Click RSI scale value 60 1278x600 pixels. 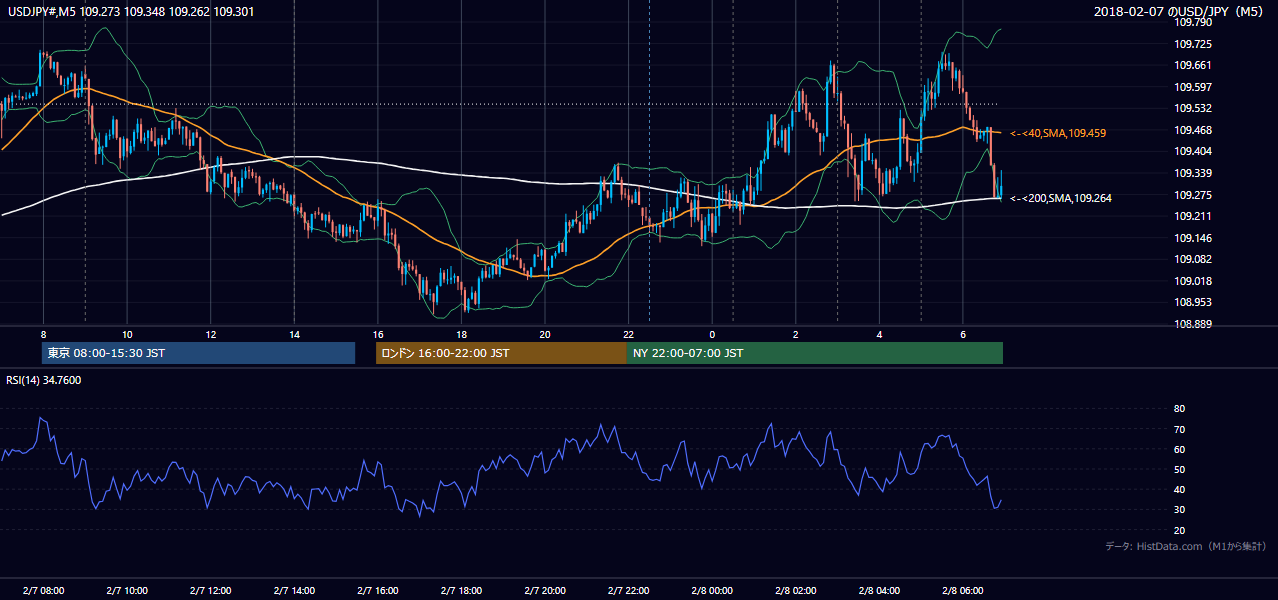1179,449
